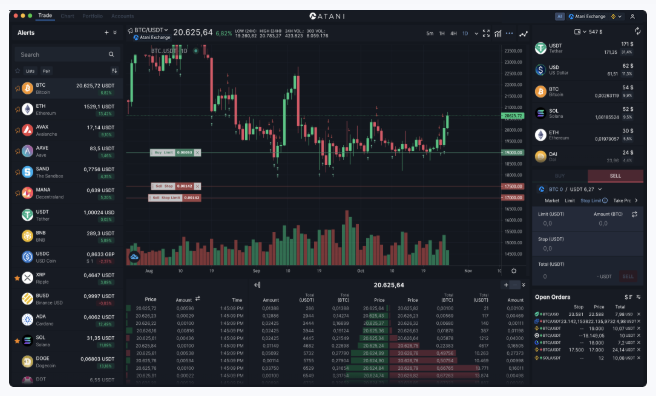Open the wallet balance dropdown
Viewport: 656px width, 396px height.
[x=579, y=32]
